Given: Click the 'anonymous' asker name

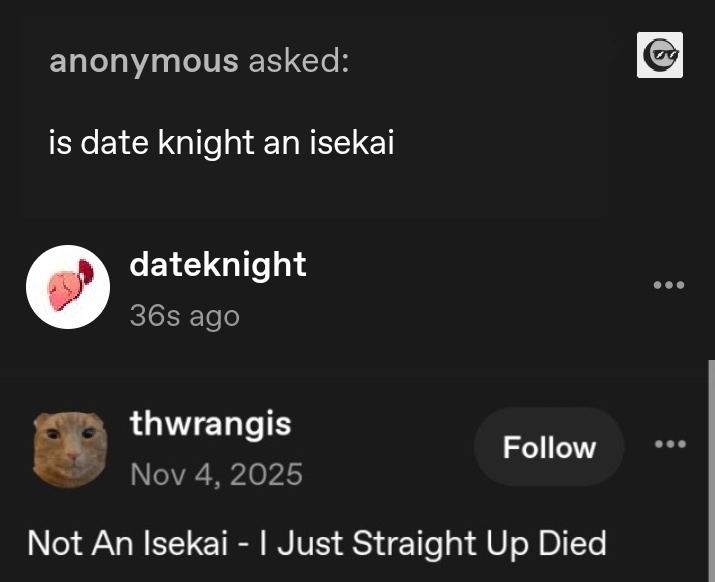Looking at the screenshot, I should (144, 61).
